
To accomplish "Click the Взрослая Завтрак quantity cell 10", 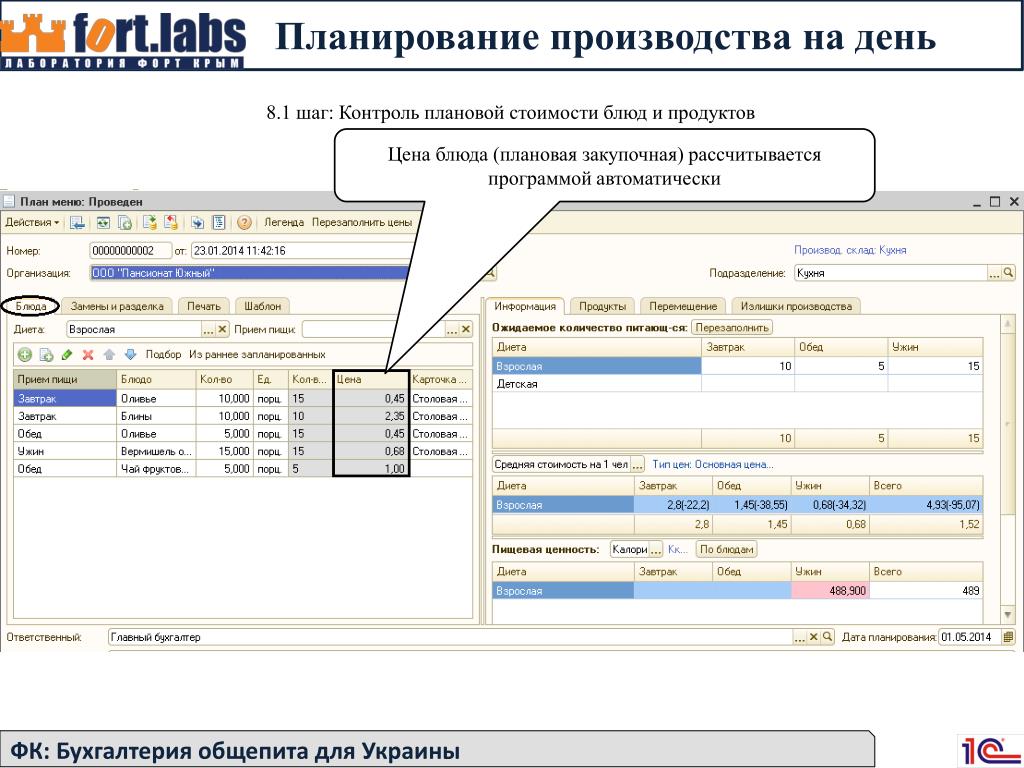I will coord(748,366).
